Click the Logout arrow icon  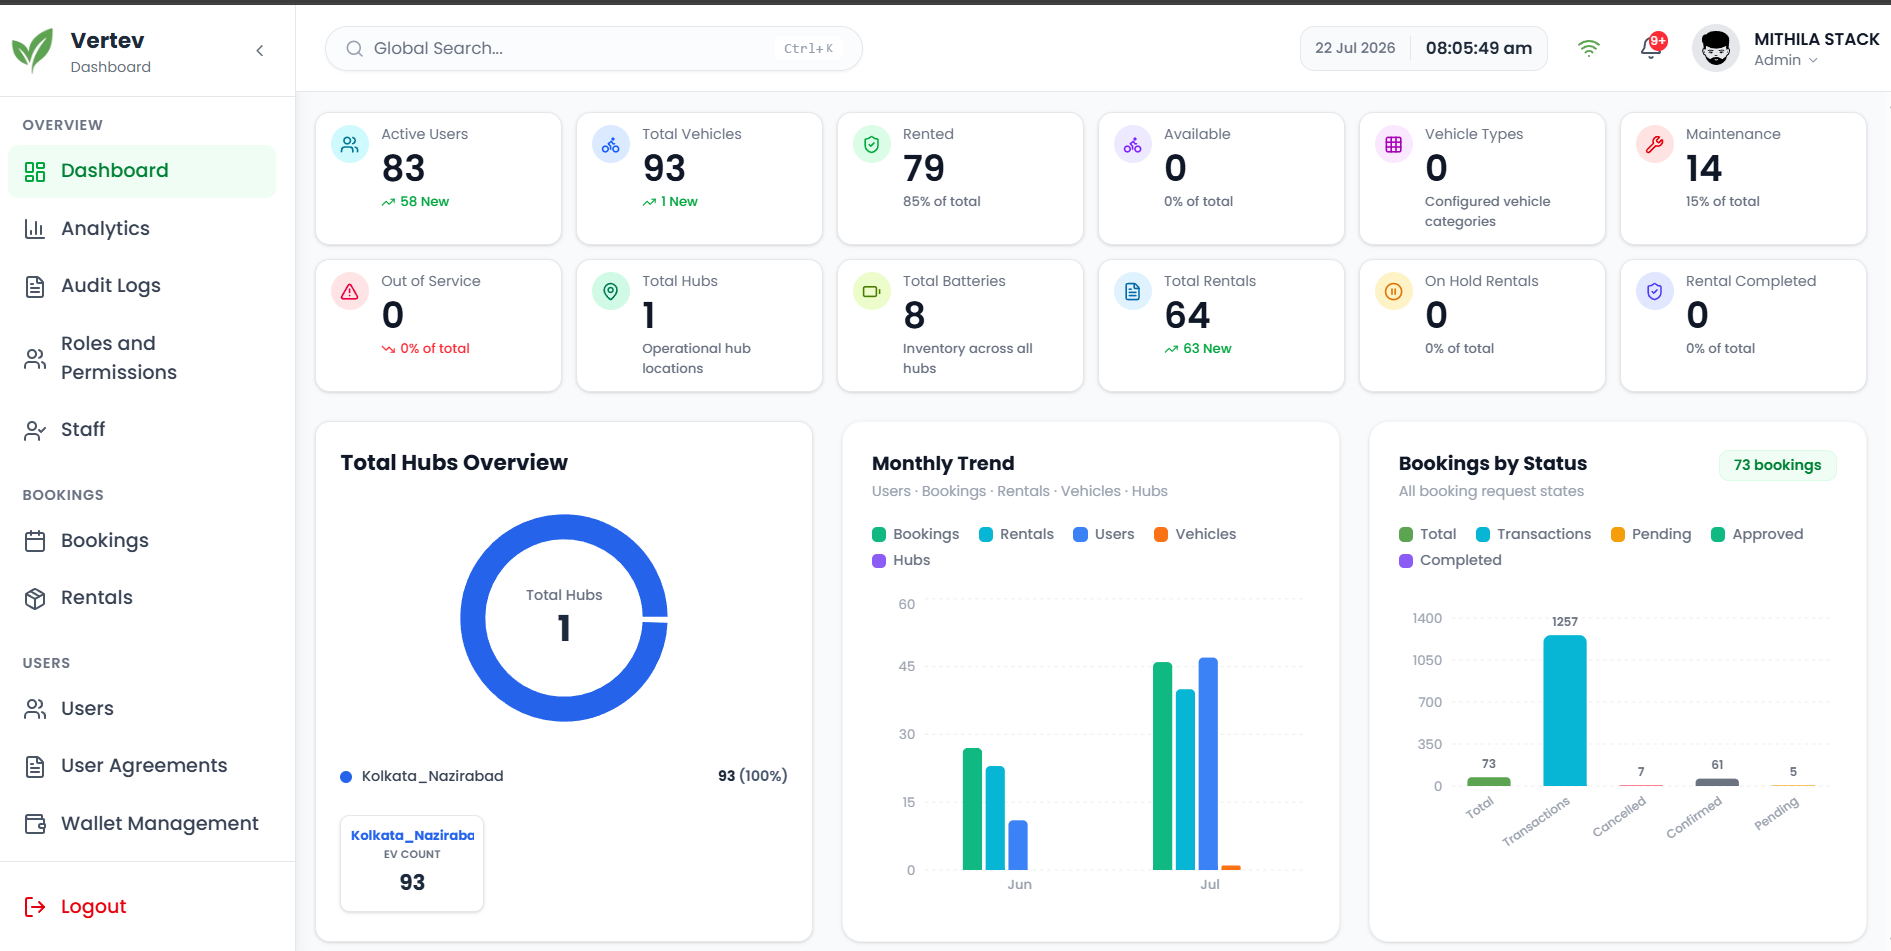click(35, 907)
